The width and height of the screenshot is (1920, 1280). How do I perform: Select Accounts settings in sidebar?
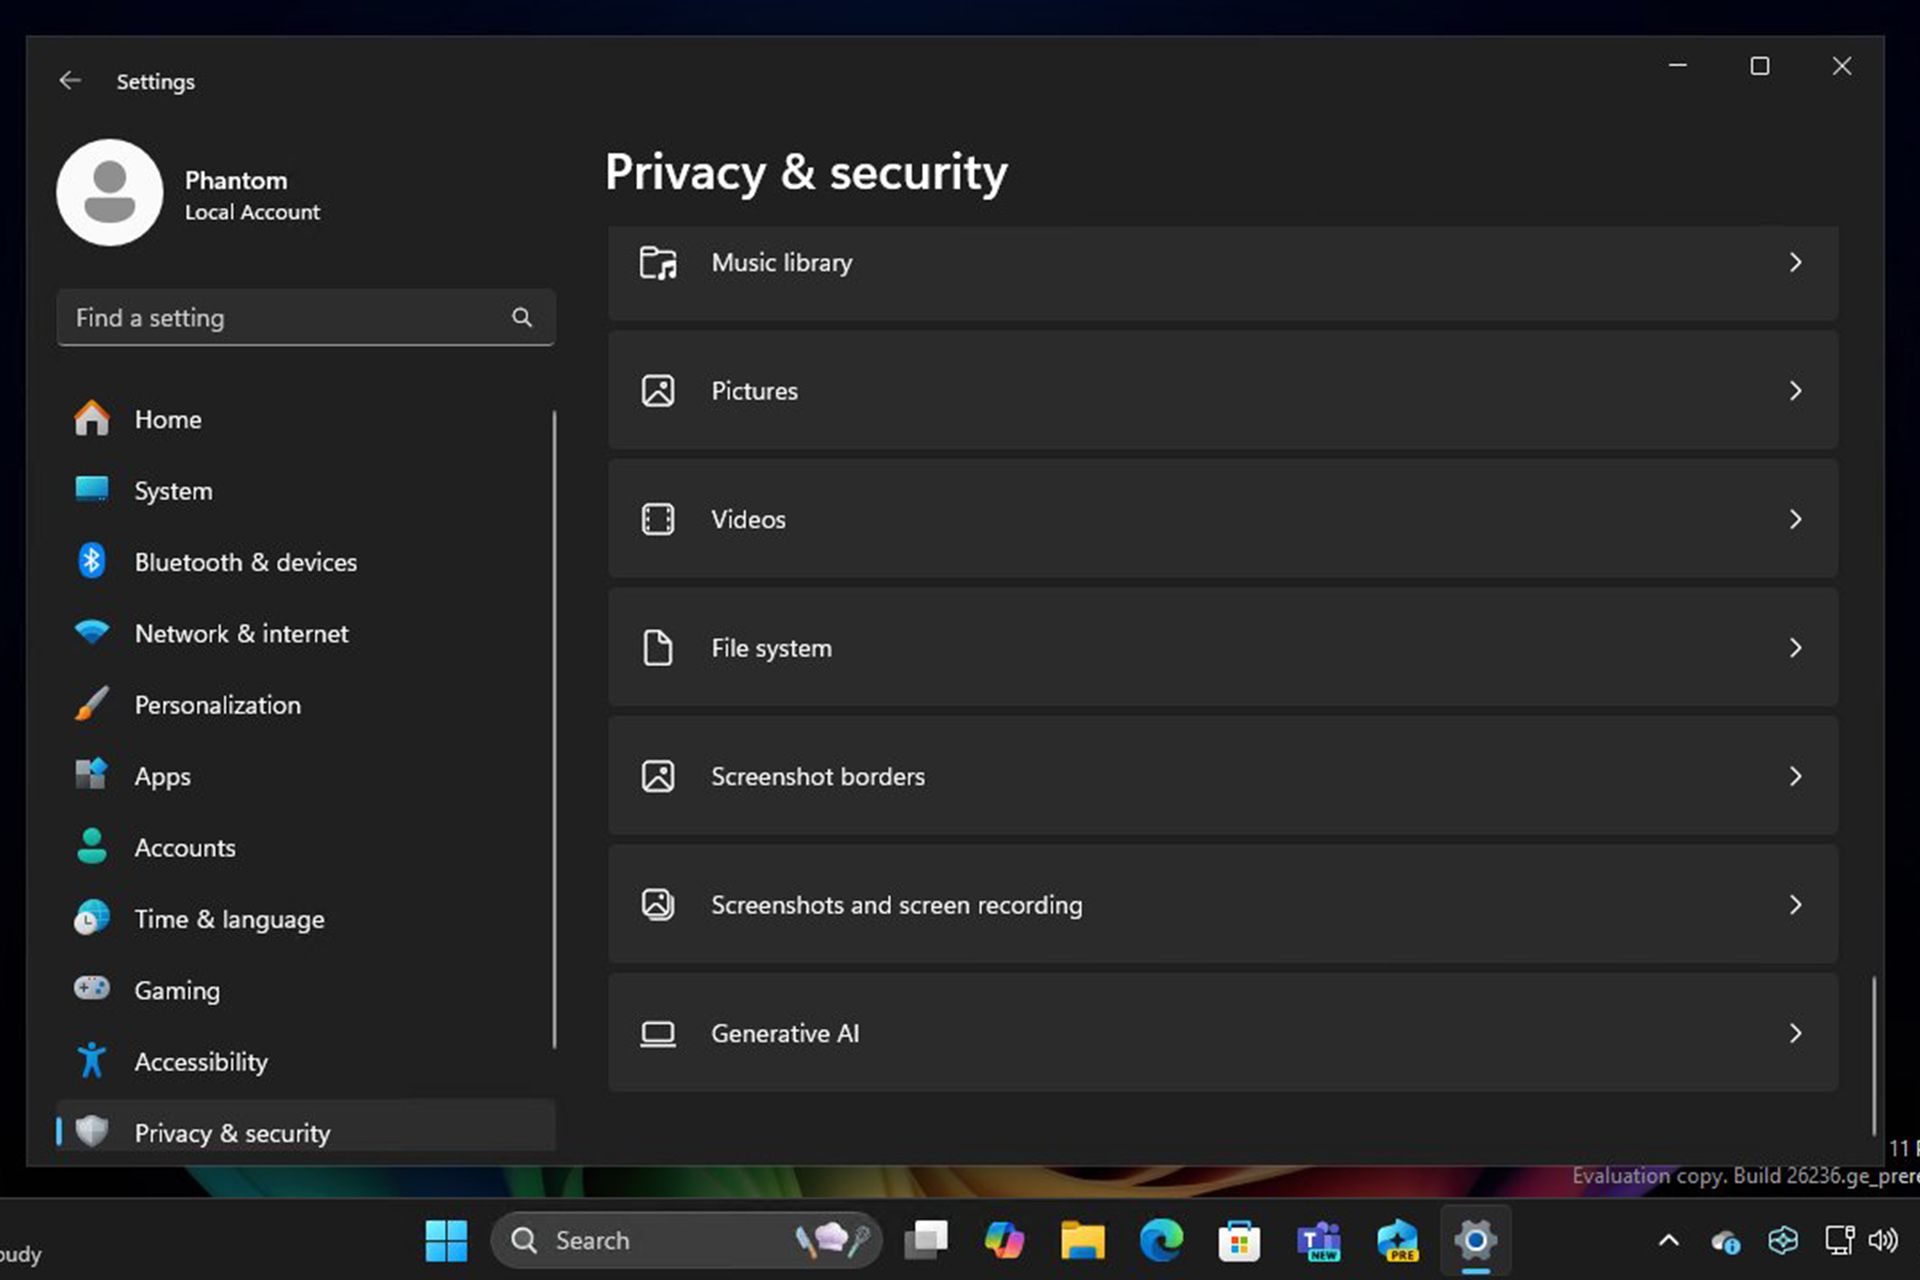click(x=184, y=847)
